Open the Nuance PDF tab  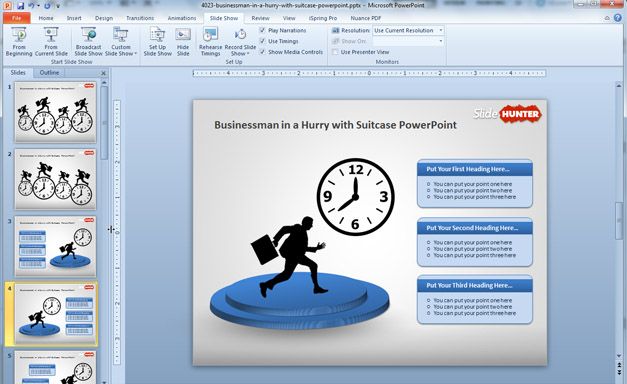[x=365, y=18]
